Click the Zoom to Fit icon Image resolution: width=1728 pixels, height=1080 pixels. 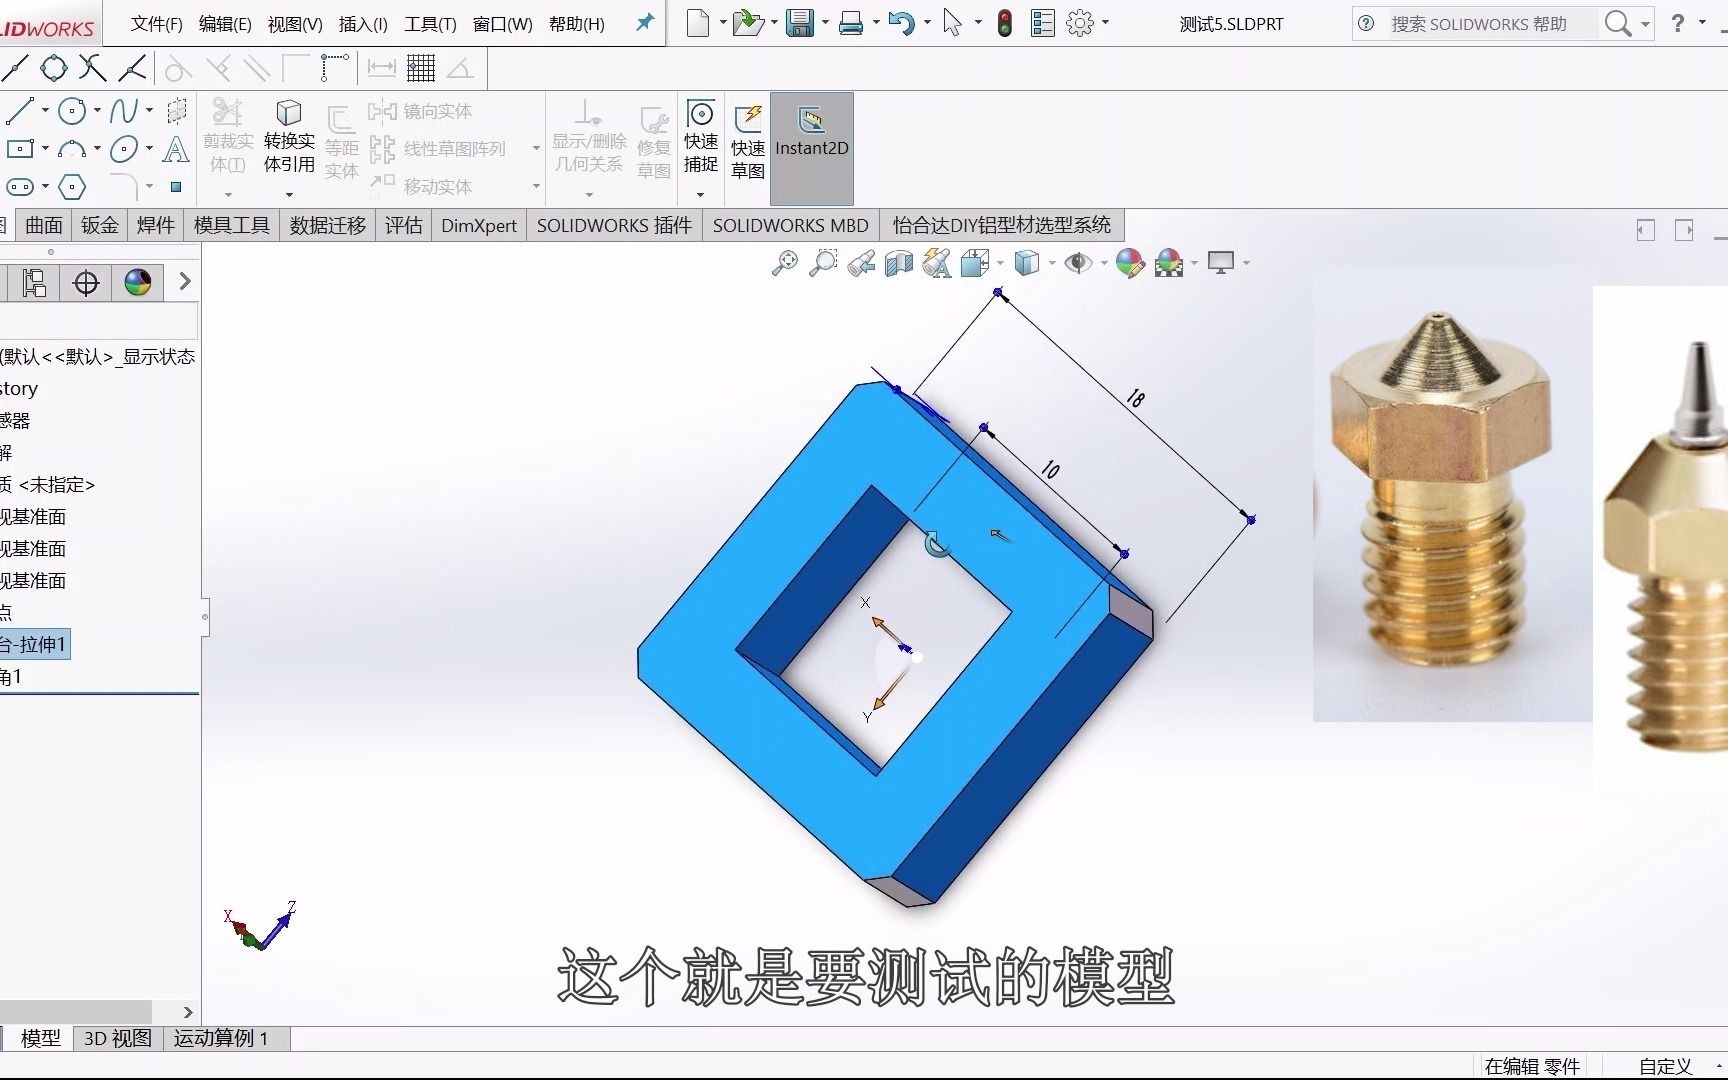click(785, 263)
